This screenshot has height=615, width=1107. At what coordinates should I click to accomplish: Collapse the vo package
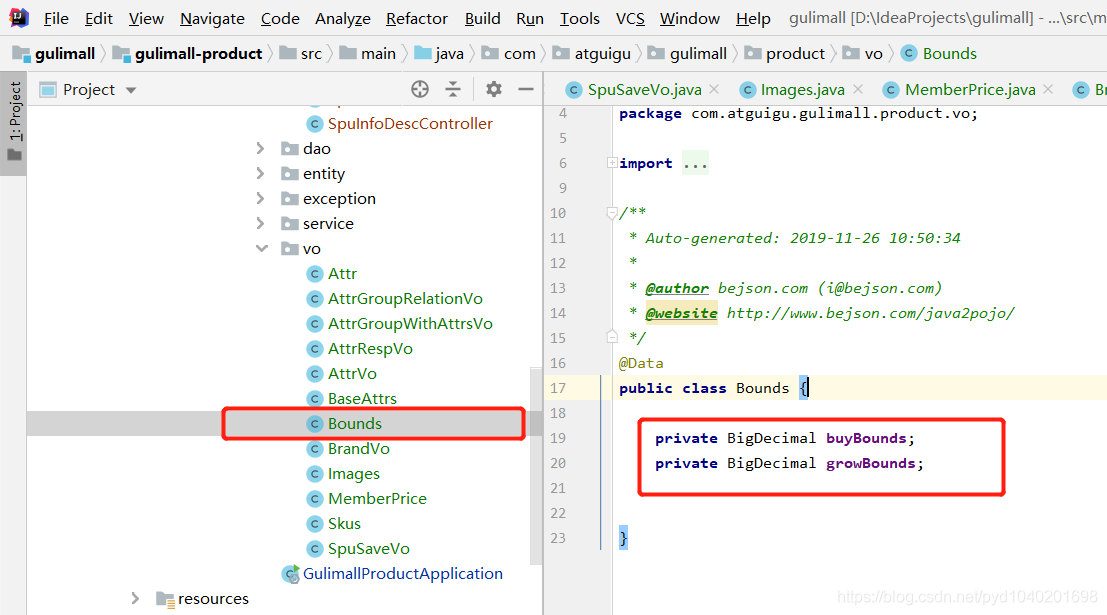[261, 249]
